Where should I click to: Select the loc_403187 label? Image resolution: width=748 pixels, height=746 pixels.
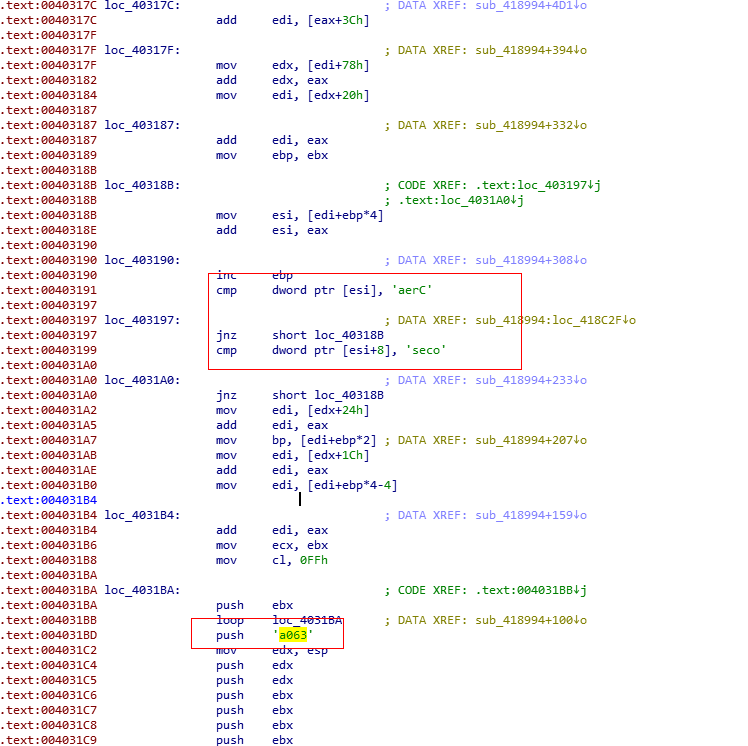(x=142, y=125)
